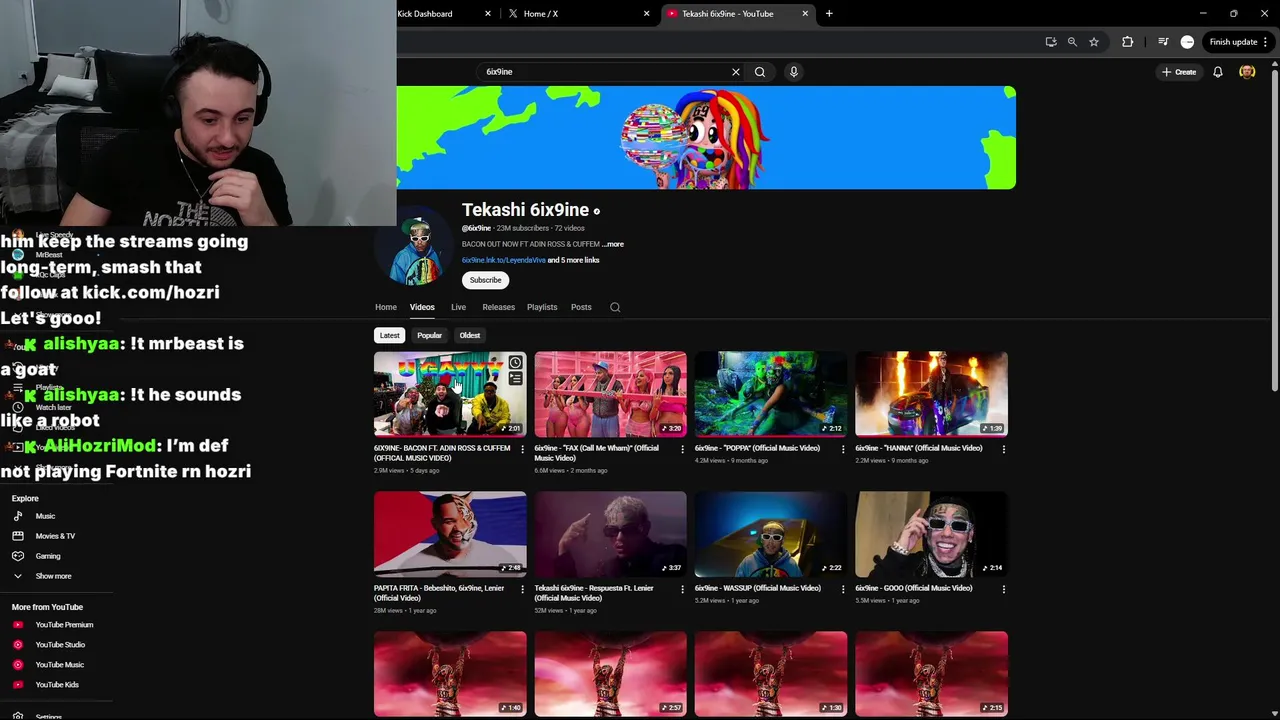The image size is (1280, 720).
Task: Open the FAX (Call Me Wham) video title
Action: coord(597,453)
